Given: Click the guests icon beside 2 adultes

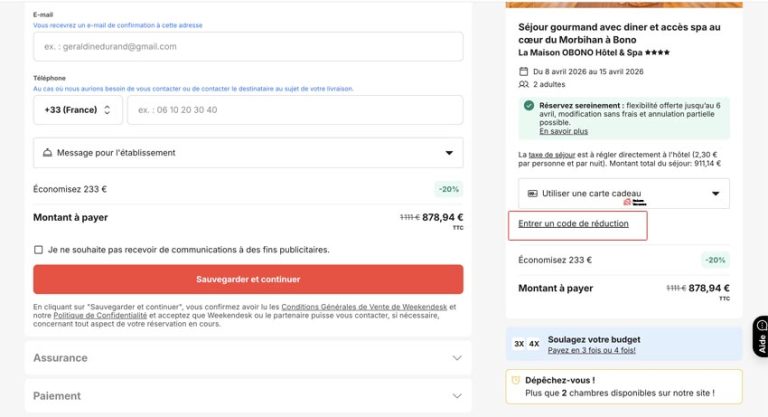Looking at the screenshot, I should click(x=524, y=85).
